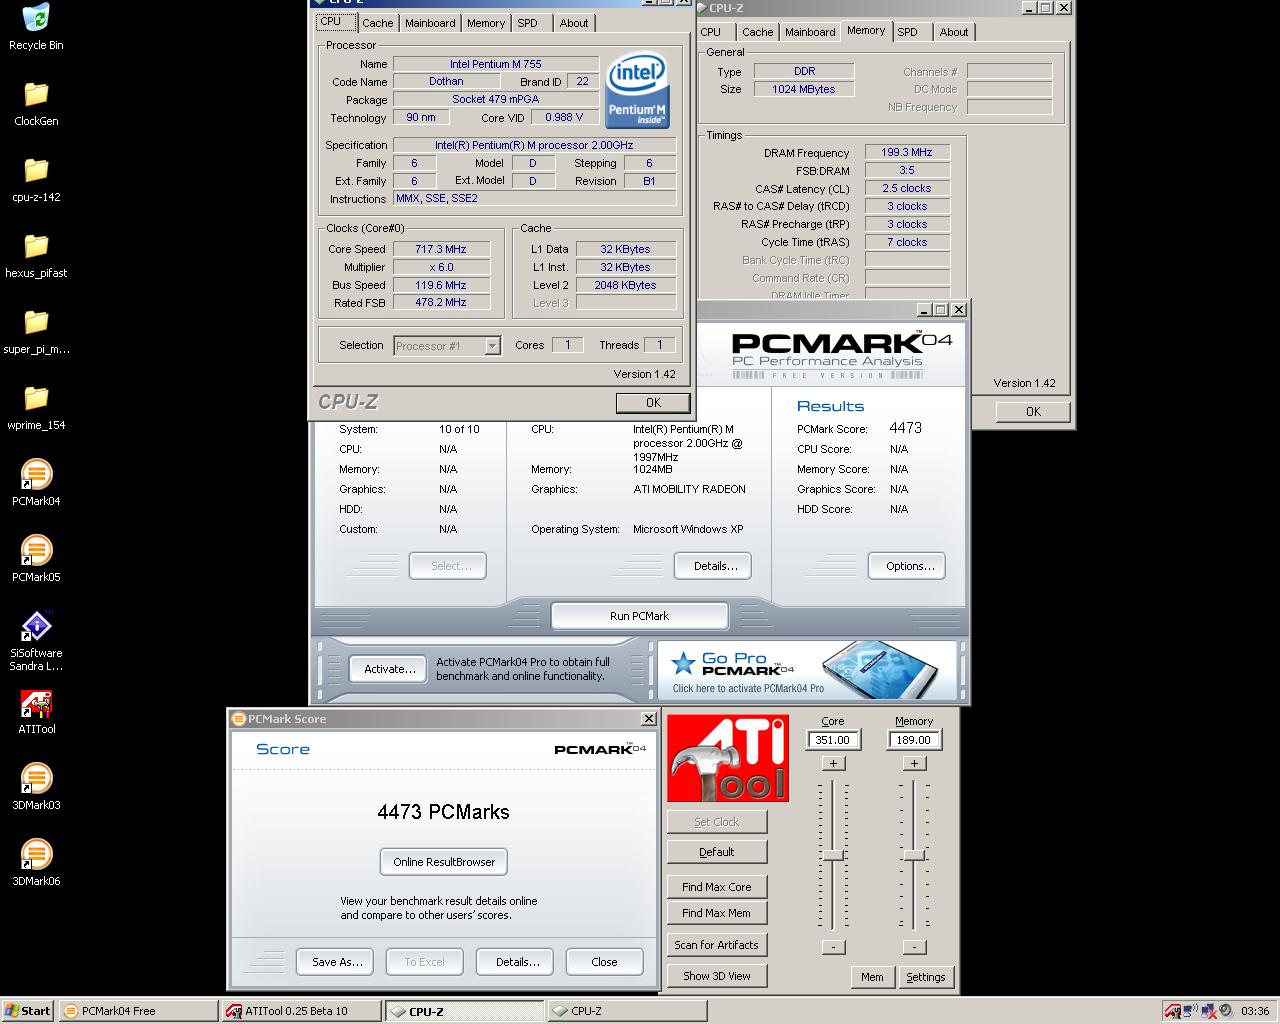Click OK in the front CPU-Z window
Screen dimensions: 1280x1024
[x=653, y=402]
